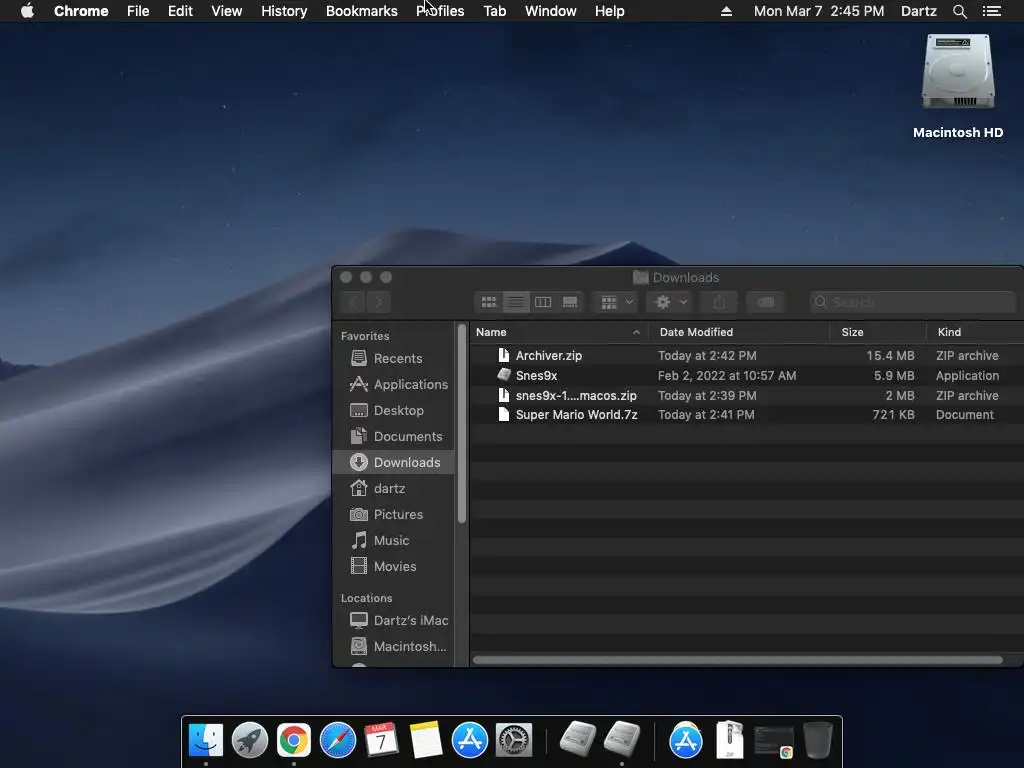
Task: Click the sidebar vertical scrollbar
Action: pos(462,423)
